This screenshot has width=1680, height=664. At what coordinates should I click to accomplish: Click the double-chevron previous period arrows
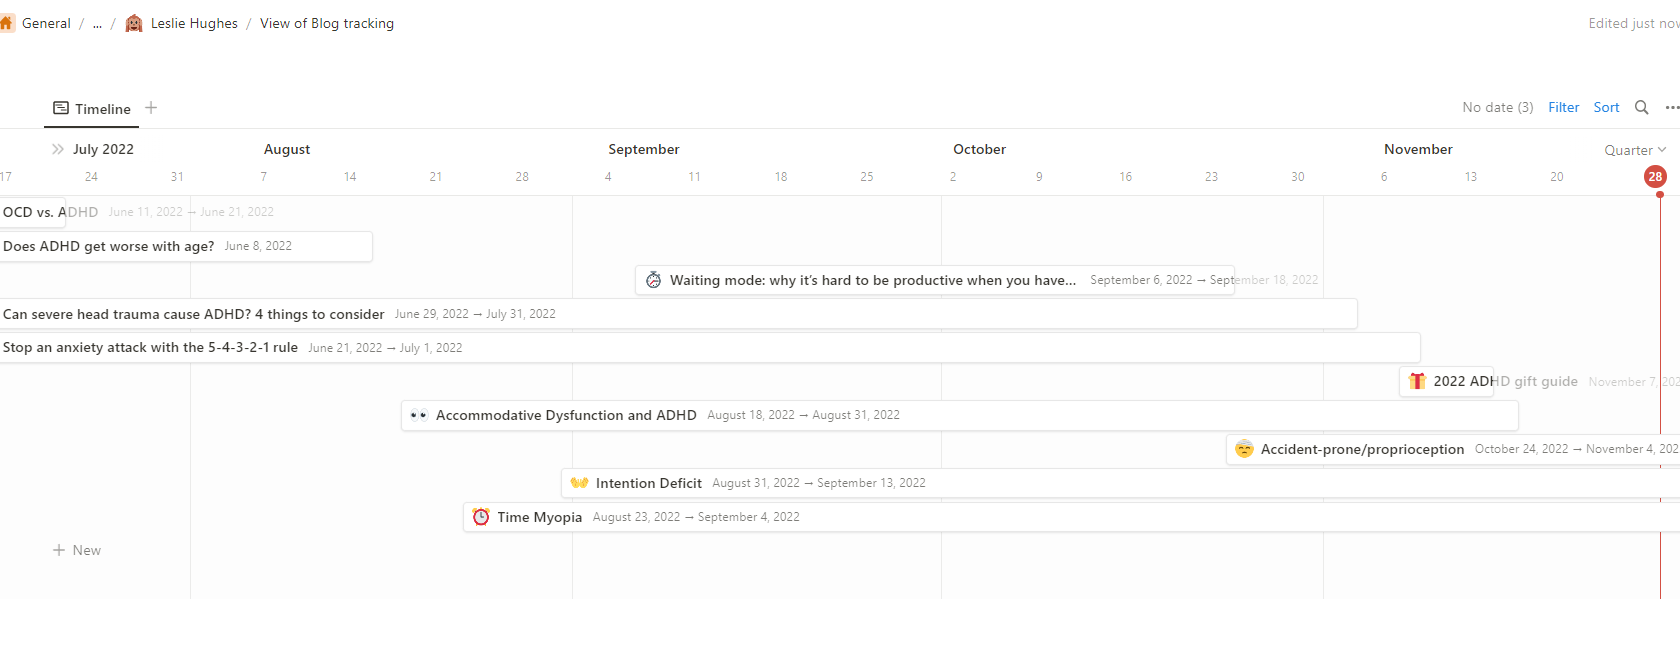(58, 149)
